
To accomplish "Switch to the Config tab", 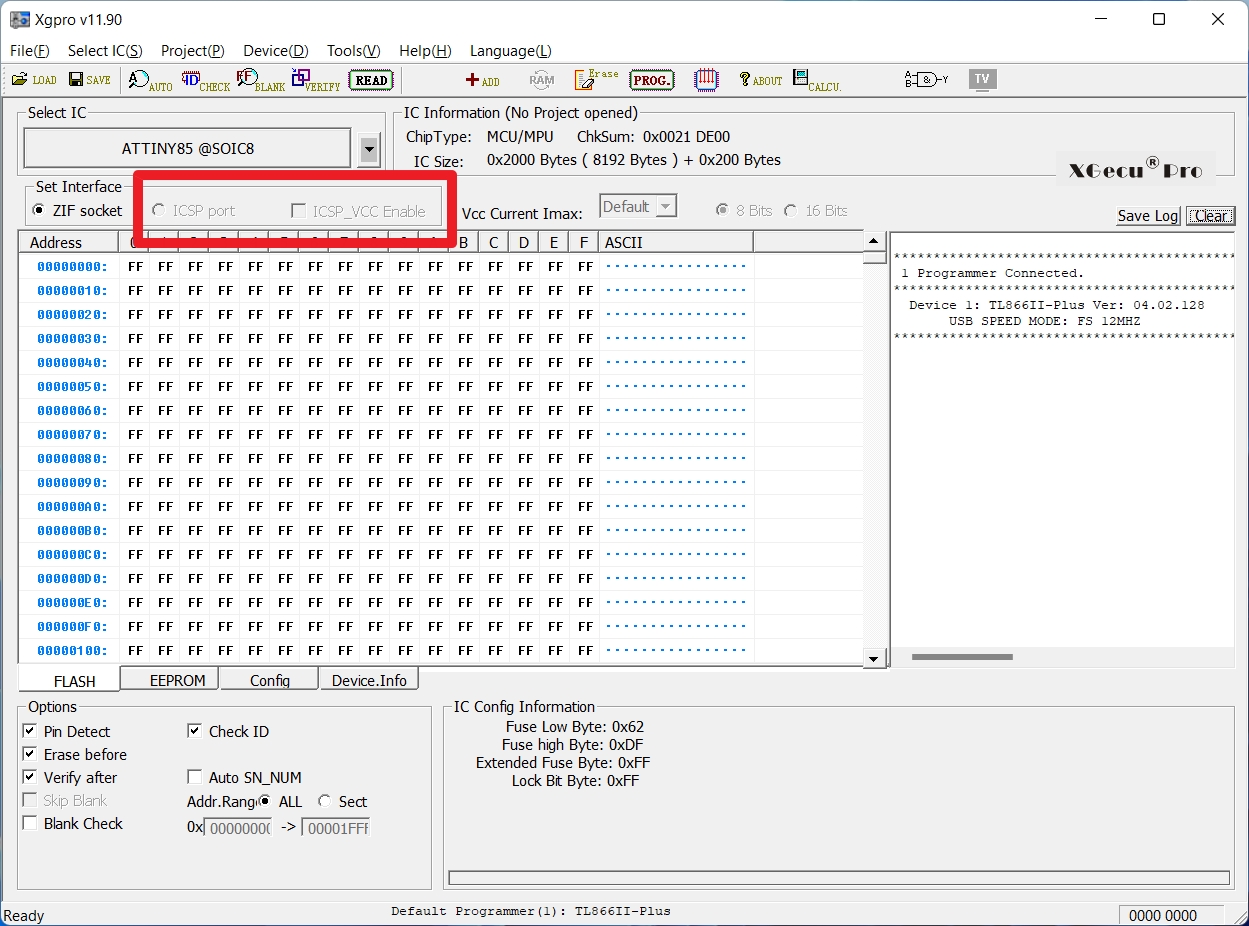I will pos(269,680).
